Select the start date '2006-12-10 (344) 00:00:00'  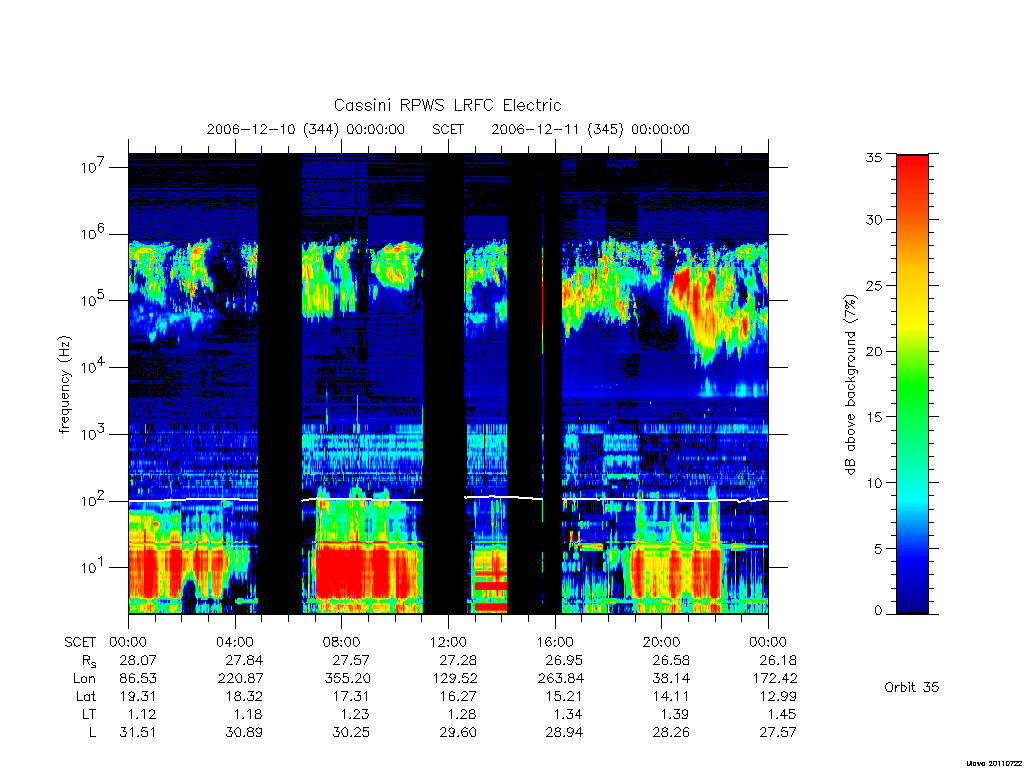(306, 129)
